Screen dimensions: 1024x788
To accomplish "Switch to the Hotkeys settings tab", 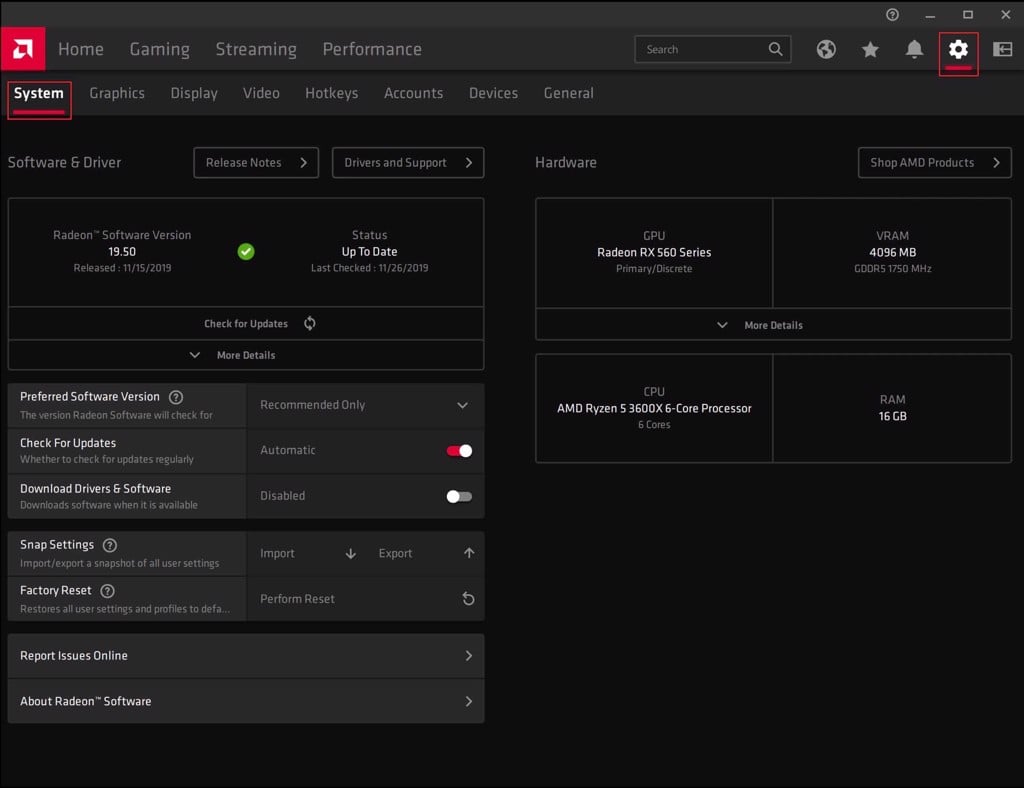I will (x=332, y=93).
